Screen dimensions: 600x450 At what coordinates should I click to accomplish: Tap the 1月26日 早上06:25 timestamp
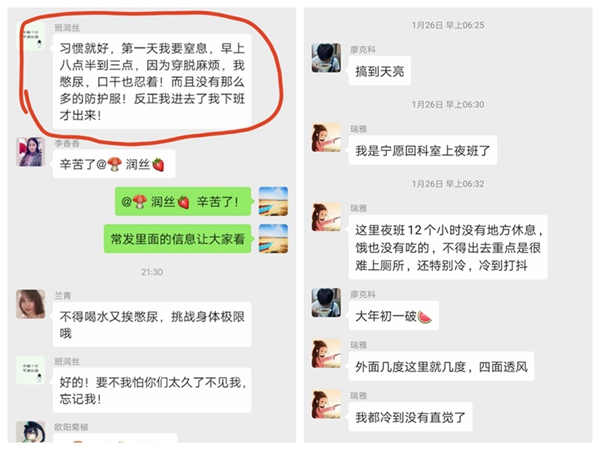click(448, 25)
